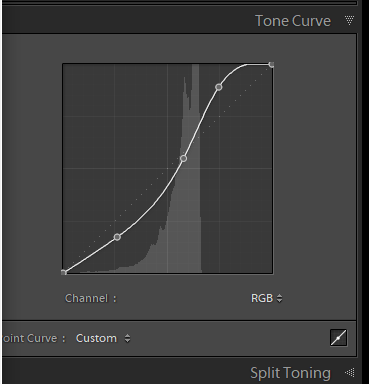Viewport: 369px width, 384px height.
Task: Collapse the Tone Curve panel triangle
Action: coord(349,21)
